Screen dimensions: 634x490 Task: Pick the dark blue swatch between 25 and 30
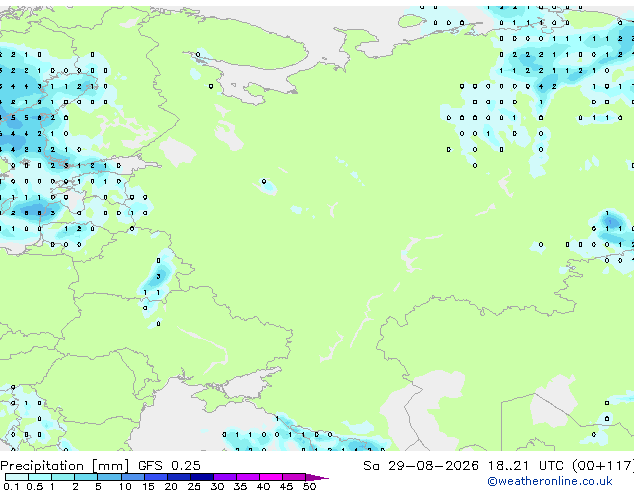pyautogui.click(x=202, y=477)
